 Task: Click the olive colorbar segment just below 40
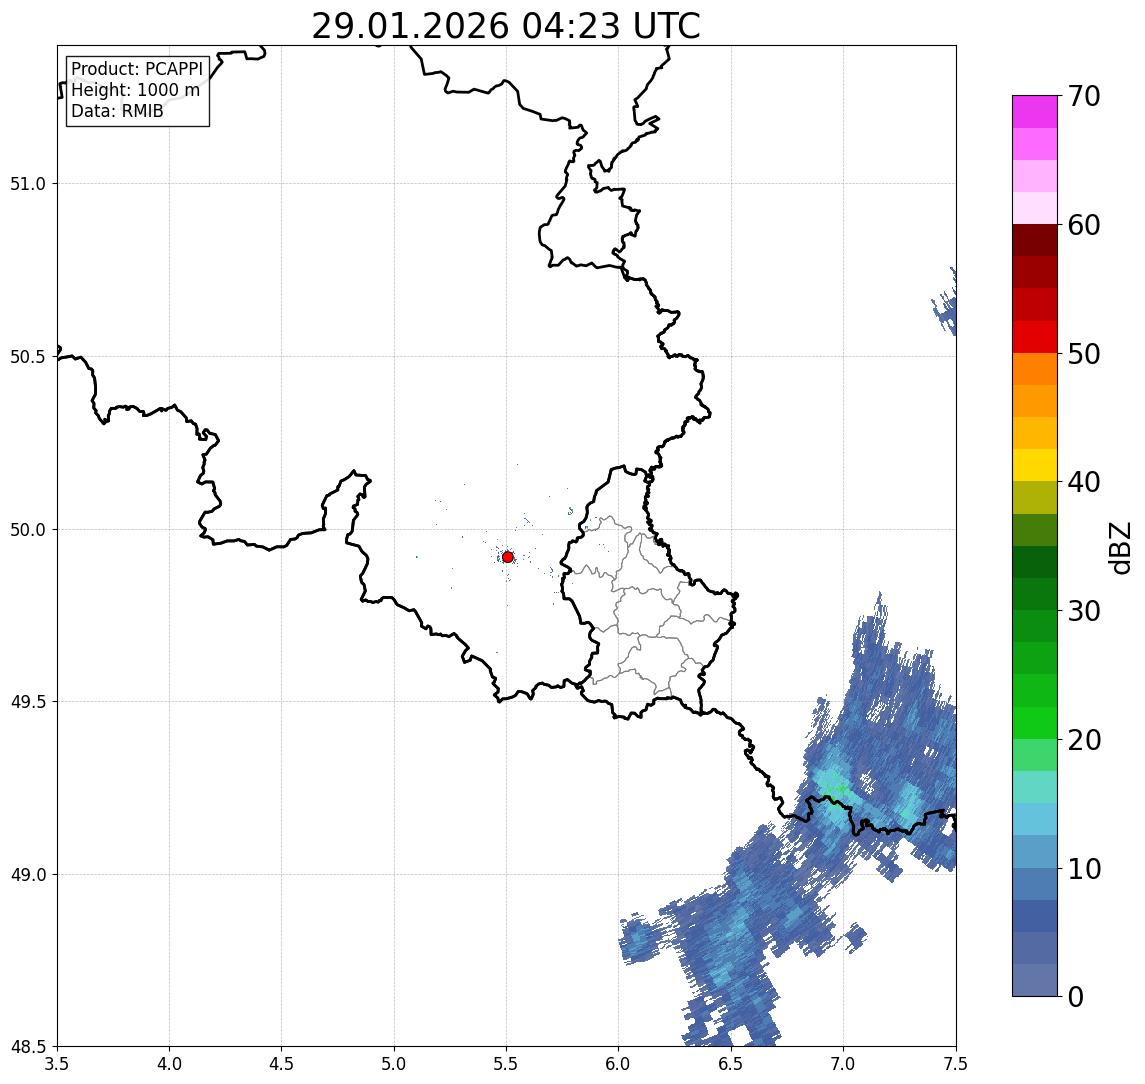point(1035,497)
